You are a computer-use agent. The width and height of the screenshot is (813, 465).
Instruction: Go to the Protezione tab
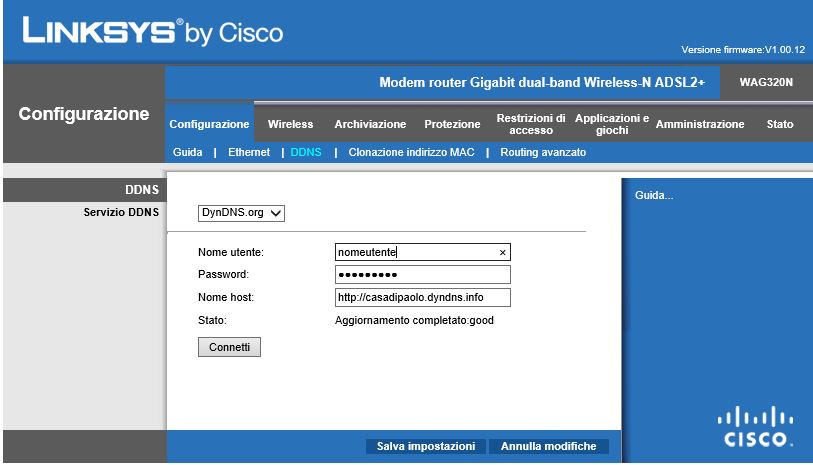[x=452, y=124]
